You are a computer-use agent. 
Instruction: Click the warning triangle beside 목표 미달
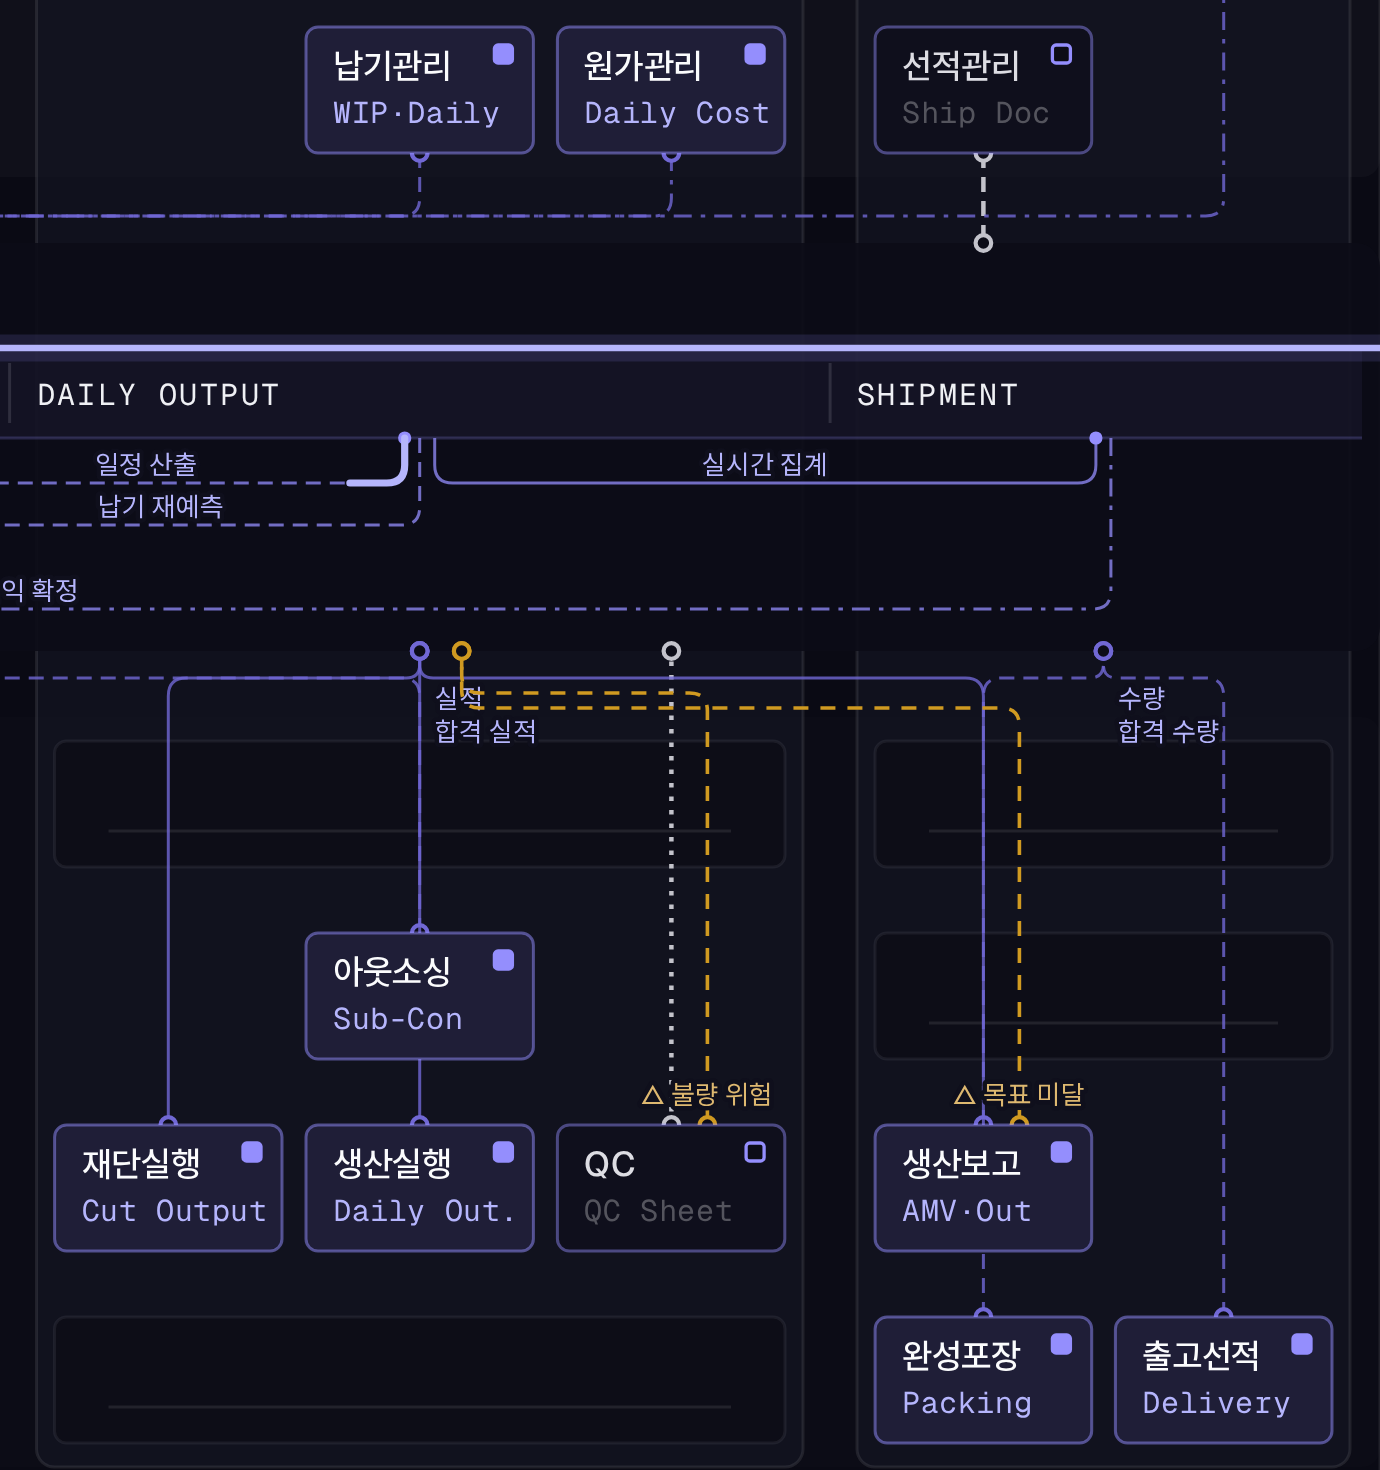[x=965, y=1095]
